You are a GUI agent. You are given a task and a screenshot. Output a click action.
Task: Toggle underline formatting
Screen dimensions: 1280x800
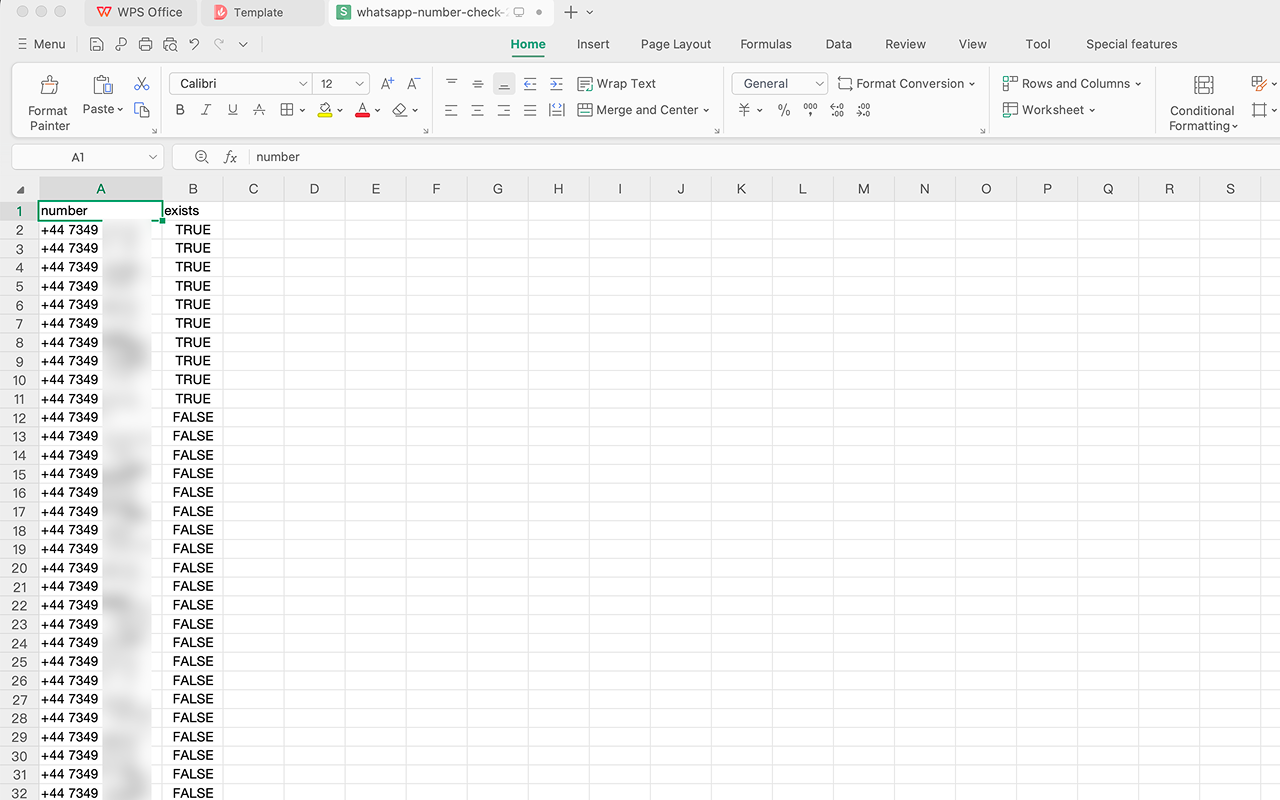point(232,110)
